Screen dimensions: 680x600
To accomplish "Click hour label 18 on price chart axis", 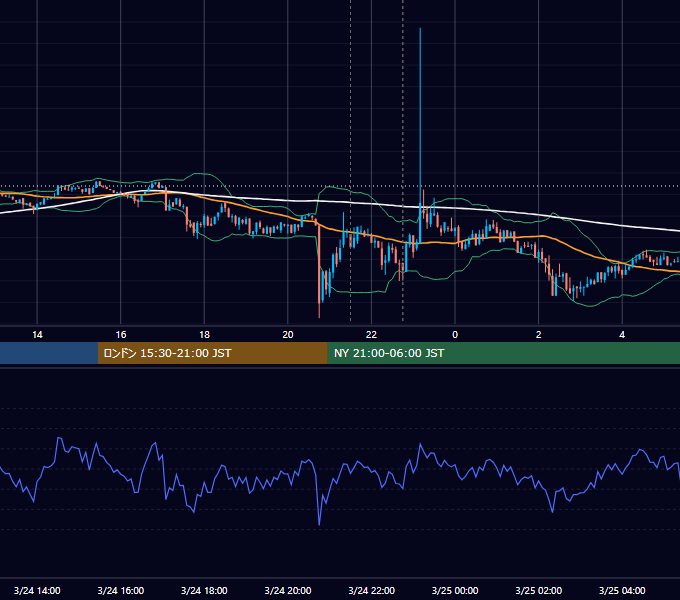I will click(x=204, y=335).
